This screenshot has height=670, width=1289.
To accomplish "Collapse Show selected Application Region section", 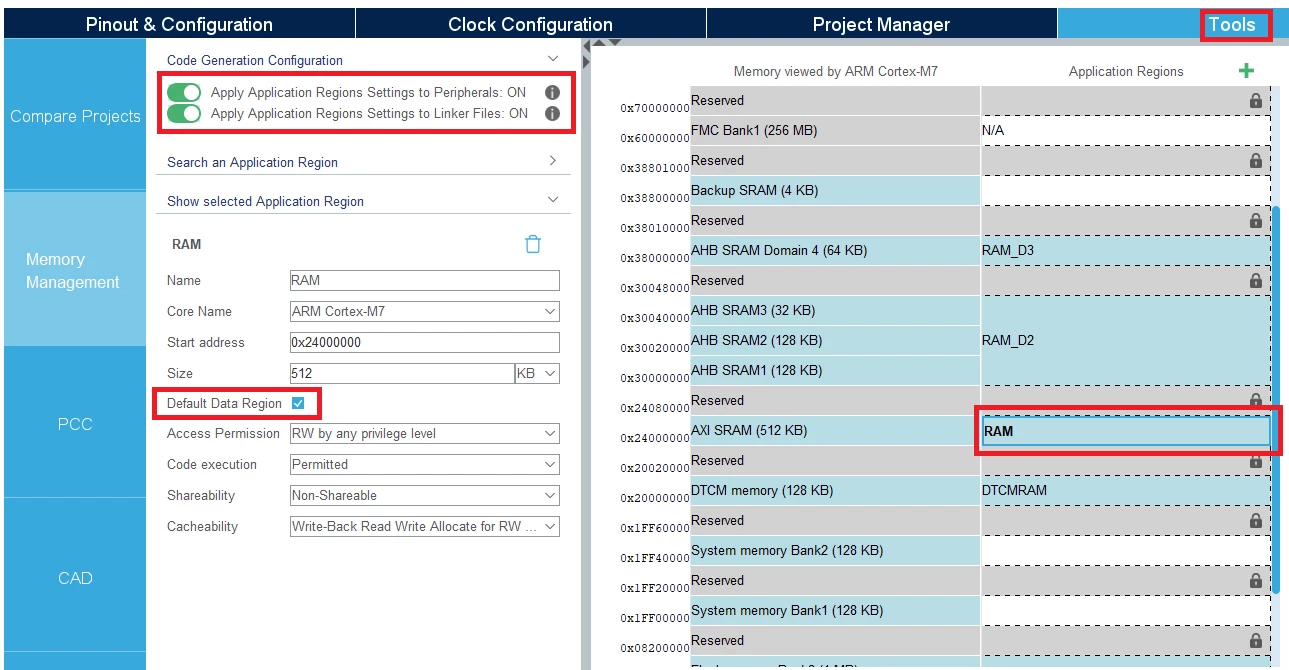I will (553, 200).
